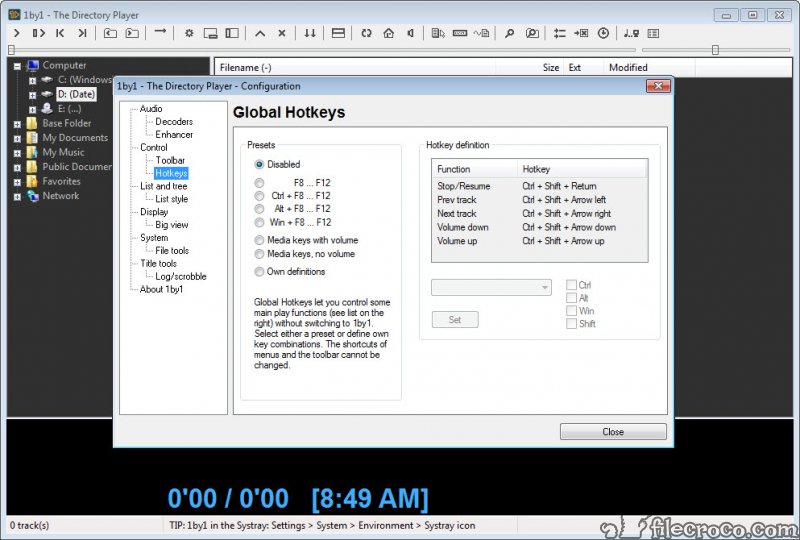
Task: Expand the D: (Date) drive node
Action: click(33, 95)
